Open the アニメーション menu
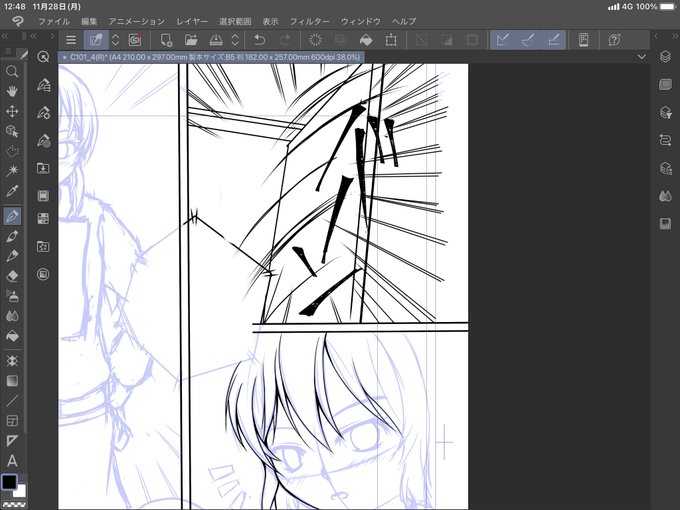This screenshot has width=680, height=510. [137, 21]
